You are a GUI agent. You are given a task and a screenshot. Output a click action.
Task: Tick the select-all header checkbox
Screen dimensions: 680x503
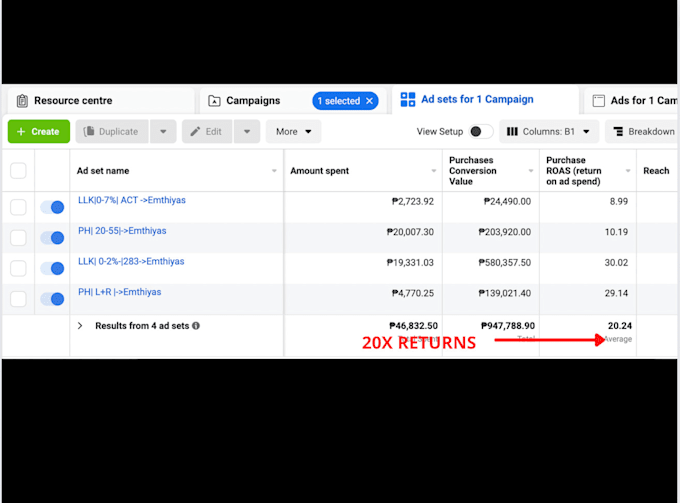coord(18,171)
